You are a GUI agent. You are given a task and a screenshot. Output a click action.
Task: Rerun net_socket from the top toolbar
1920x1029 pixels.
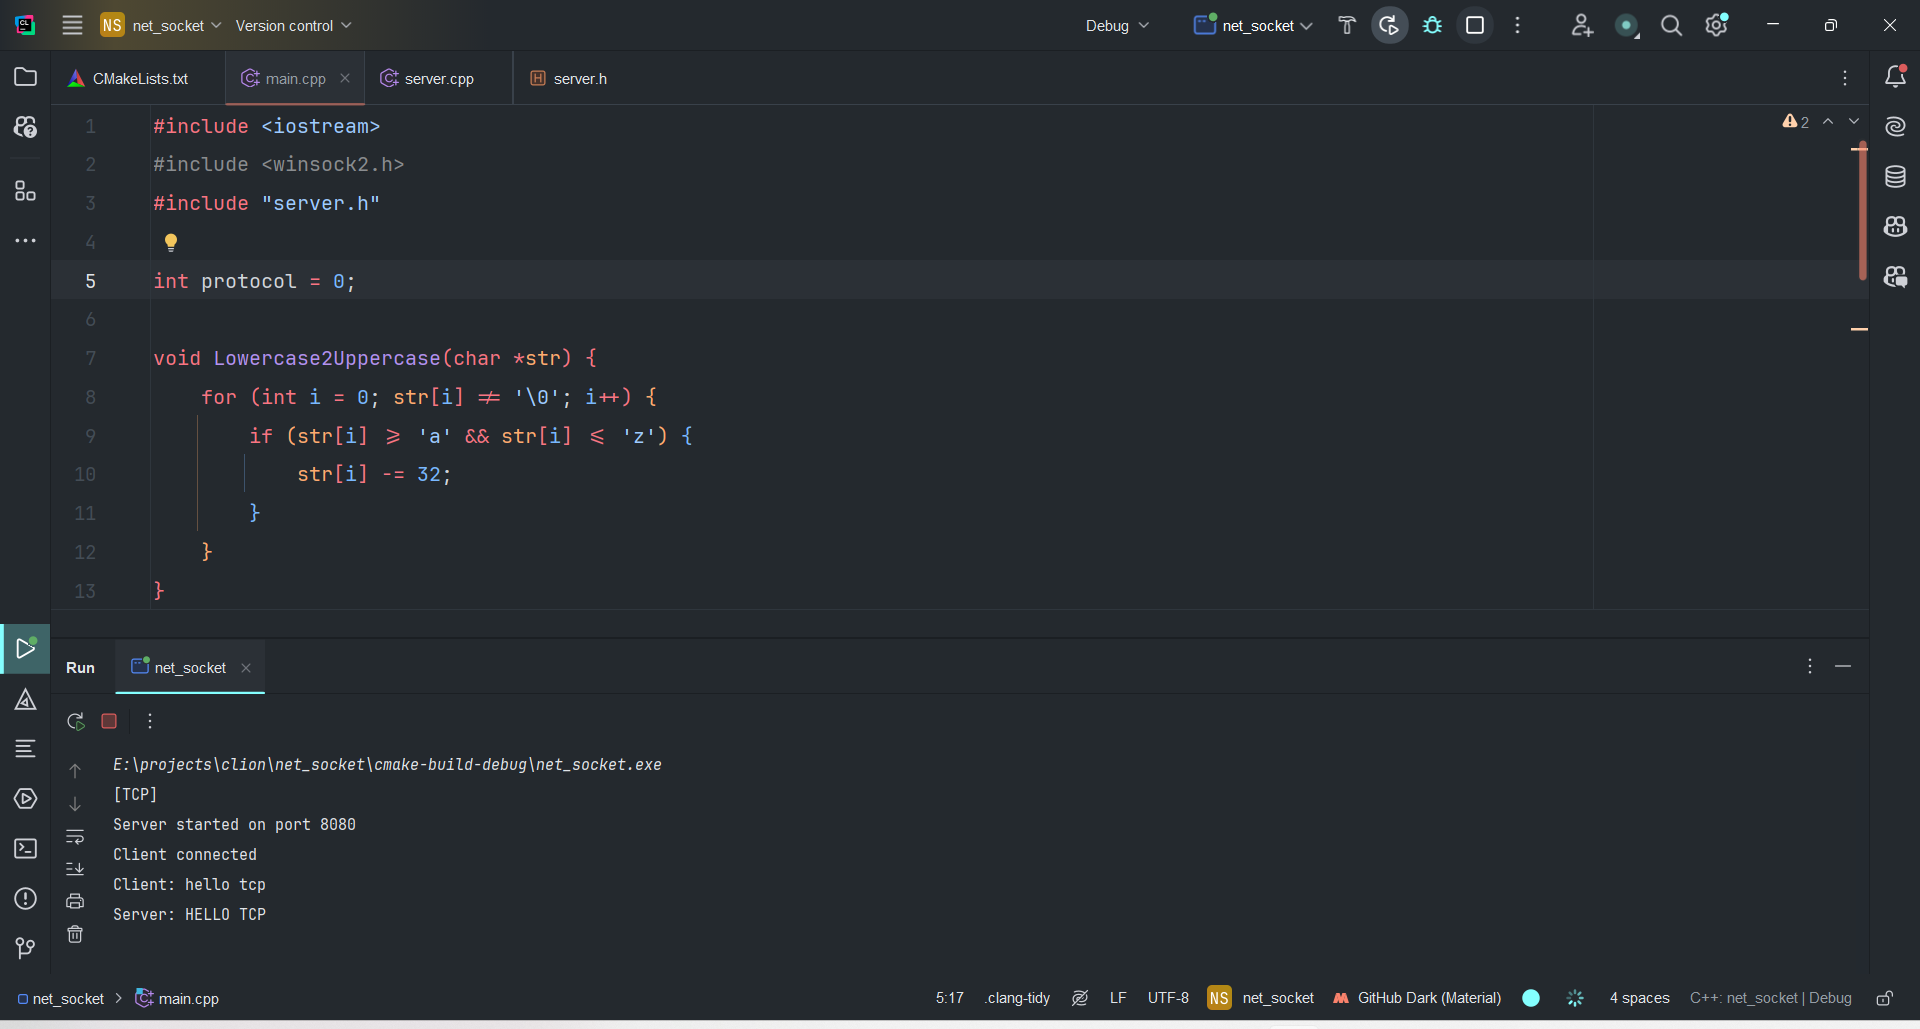click(1389, 25)
